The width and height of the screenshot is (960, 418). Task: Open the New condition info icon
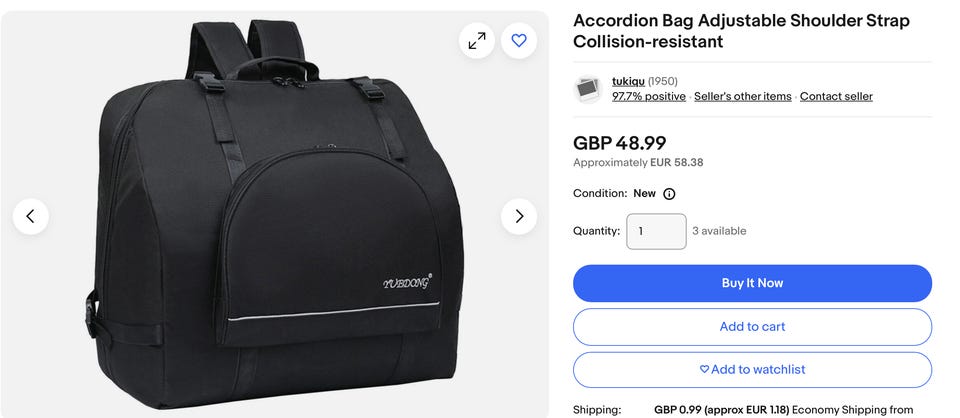(x=669, y=194)
